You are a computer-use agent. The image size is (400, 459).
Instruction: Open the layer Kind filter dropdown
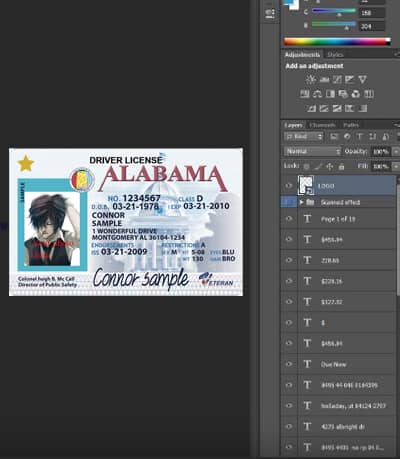point(304,136)
